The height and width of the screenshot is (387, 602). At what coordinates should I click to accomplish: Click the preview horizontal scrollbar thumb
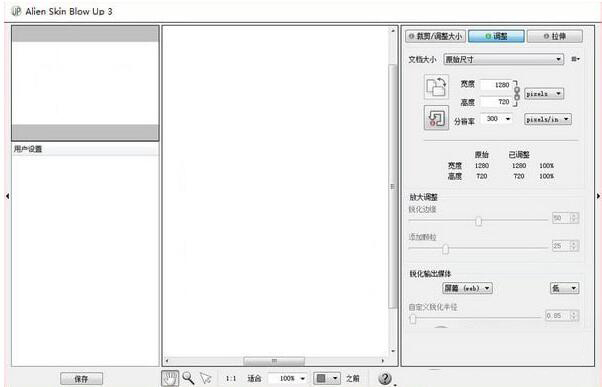click(x=274, y=361)
